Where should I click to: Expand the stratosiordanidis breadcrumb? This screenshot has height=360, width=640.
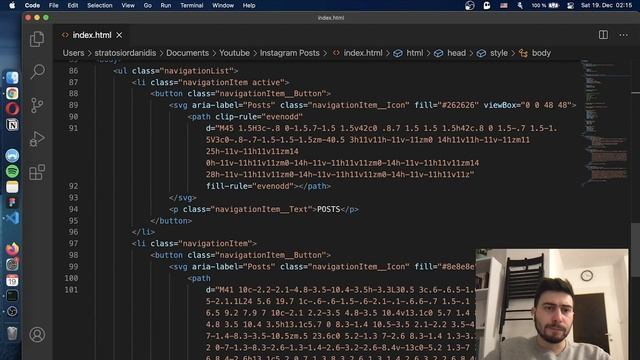pyautogui.click(x=125, y=53)
